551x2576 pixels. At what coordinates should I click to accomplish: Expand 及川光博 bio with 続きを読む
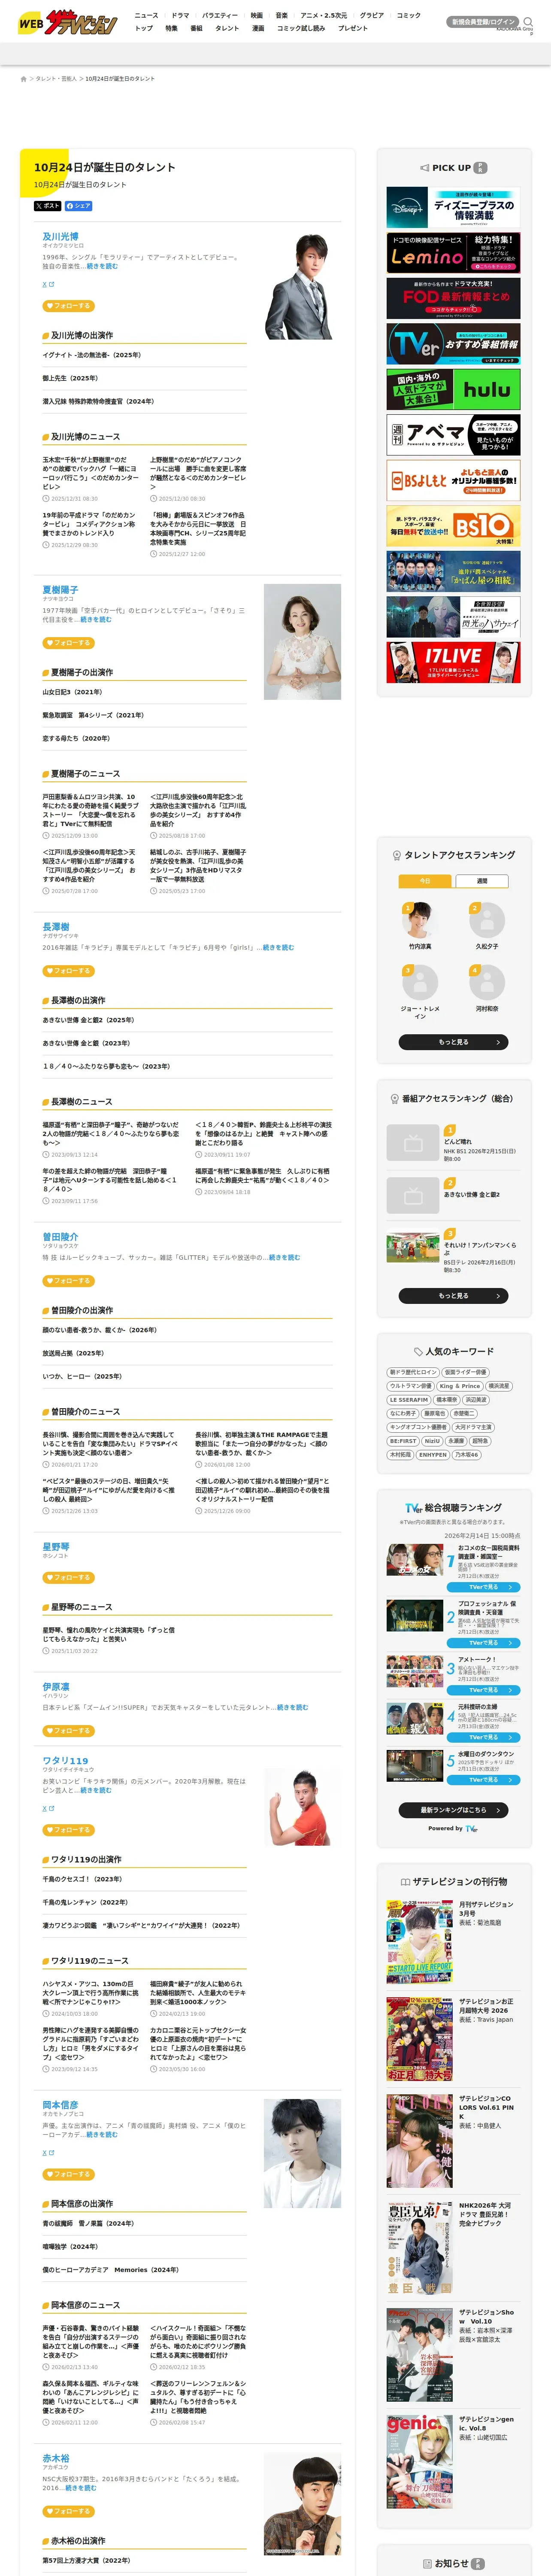(x=102, y=266)
